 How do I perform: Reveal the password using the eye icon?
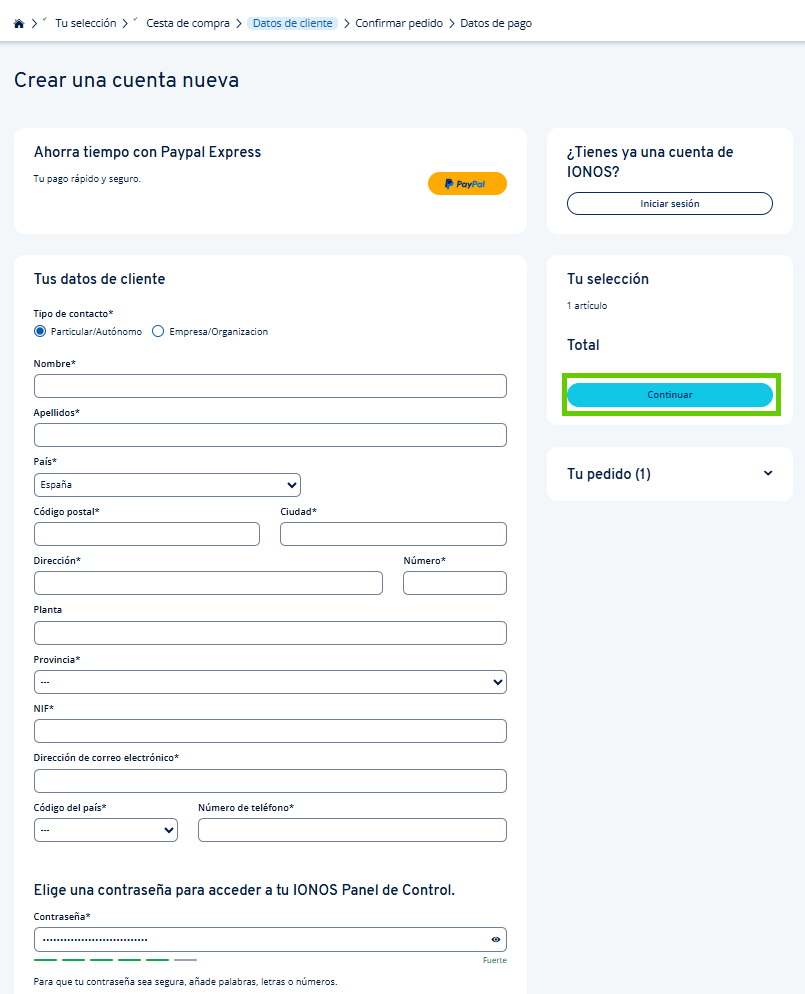tap(494, 938)
